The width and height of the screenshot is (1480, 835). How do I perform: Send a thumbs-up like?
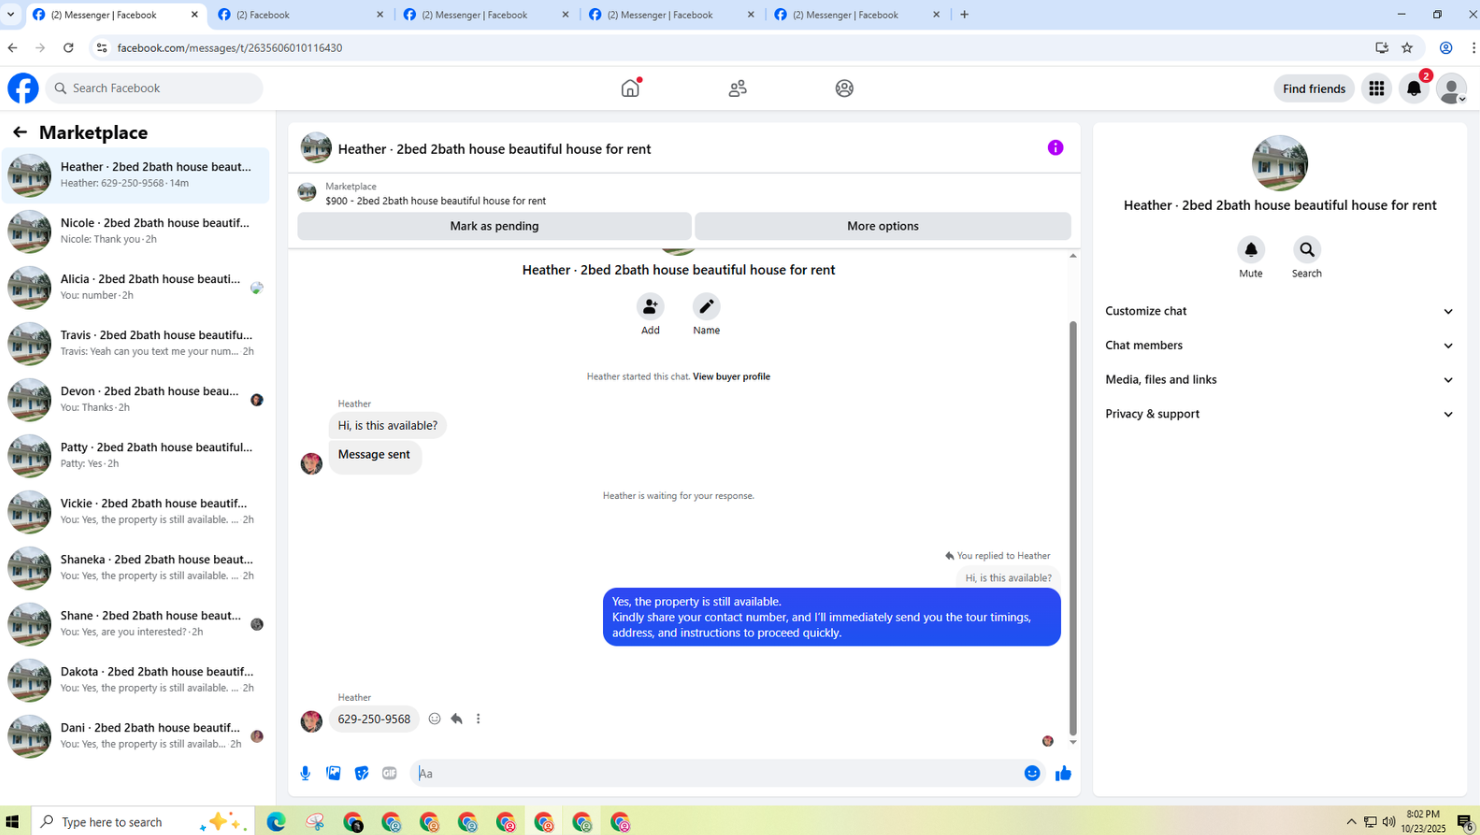coord(1063,773)
